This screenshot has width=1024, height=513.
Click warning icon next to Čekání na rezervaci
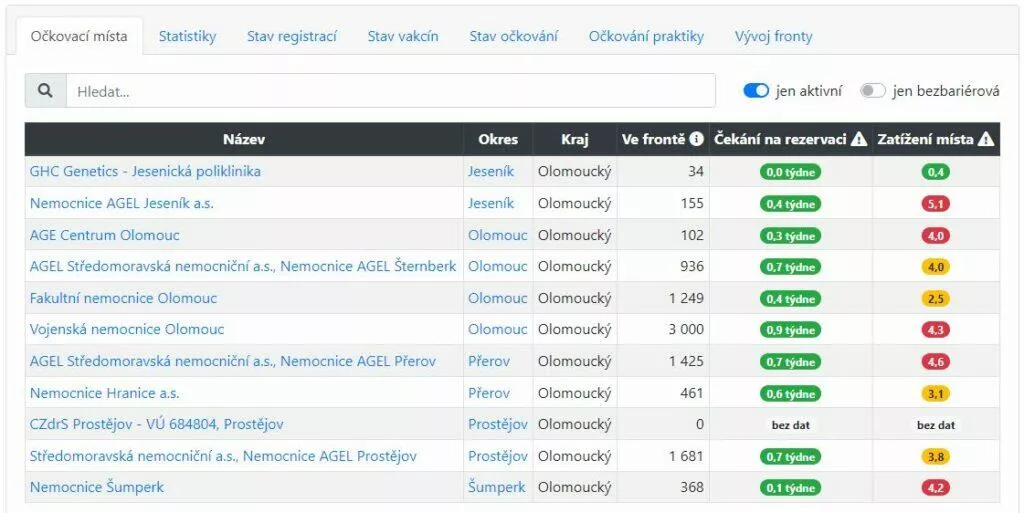(859, 140)
